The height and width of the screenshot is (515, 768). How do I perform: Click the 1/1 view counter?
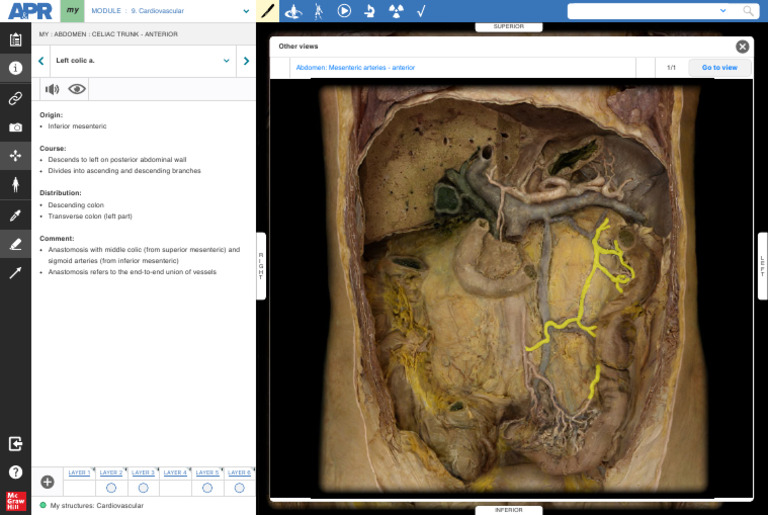click(x=671, y=68)
